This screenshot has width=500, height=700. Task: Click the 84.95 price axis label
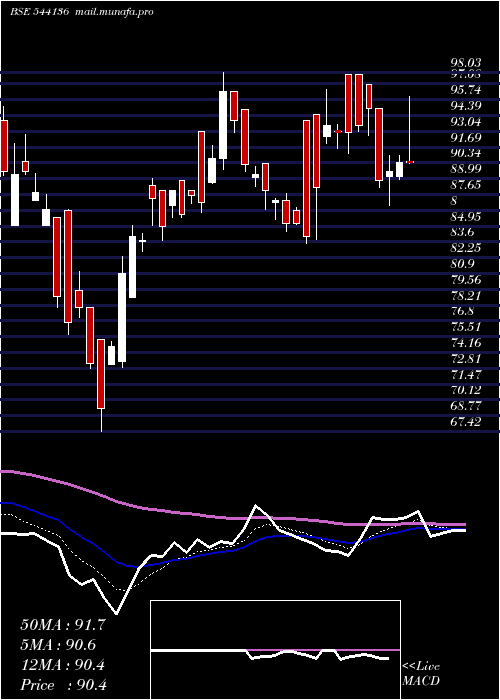[x=465, y=217]
